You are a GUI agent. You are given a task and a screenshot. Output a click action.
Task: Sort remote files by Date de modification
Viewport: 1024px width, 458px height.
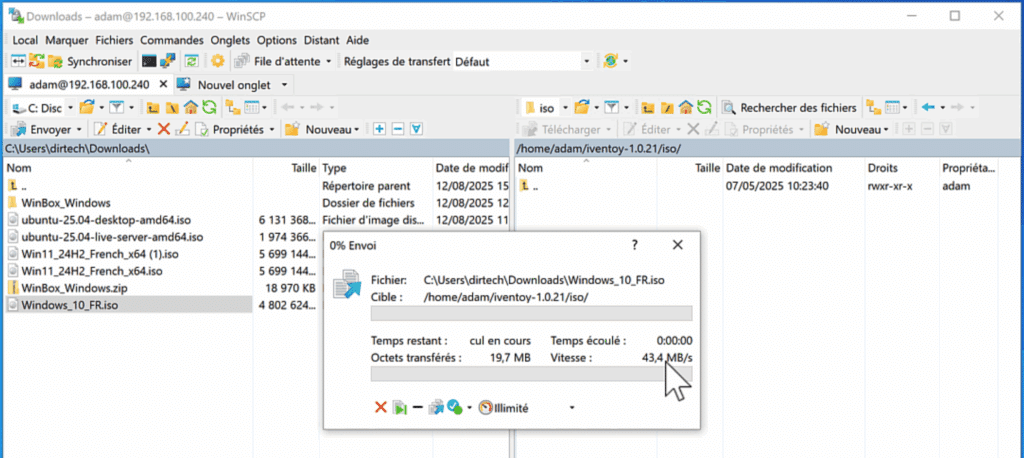pos(779,168)
